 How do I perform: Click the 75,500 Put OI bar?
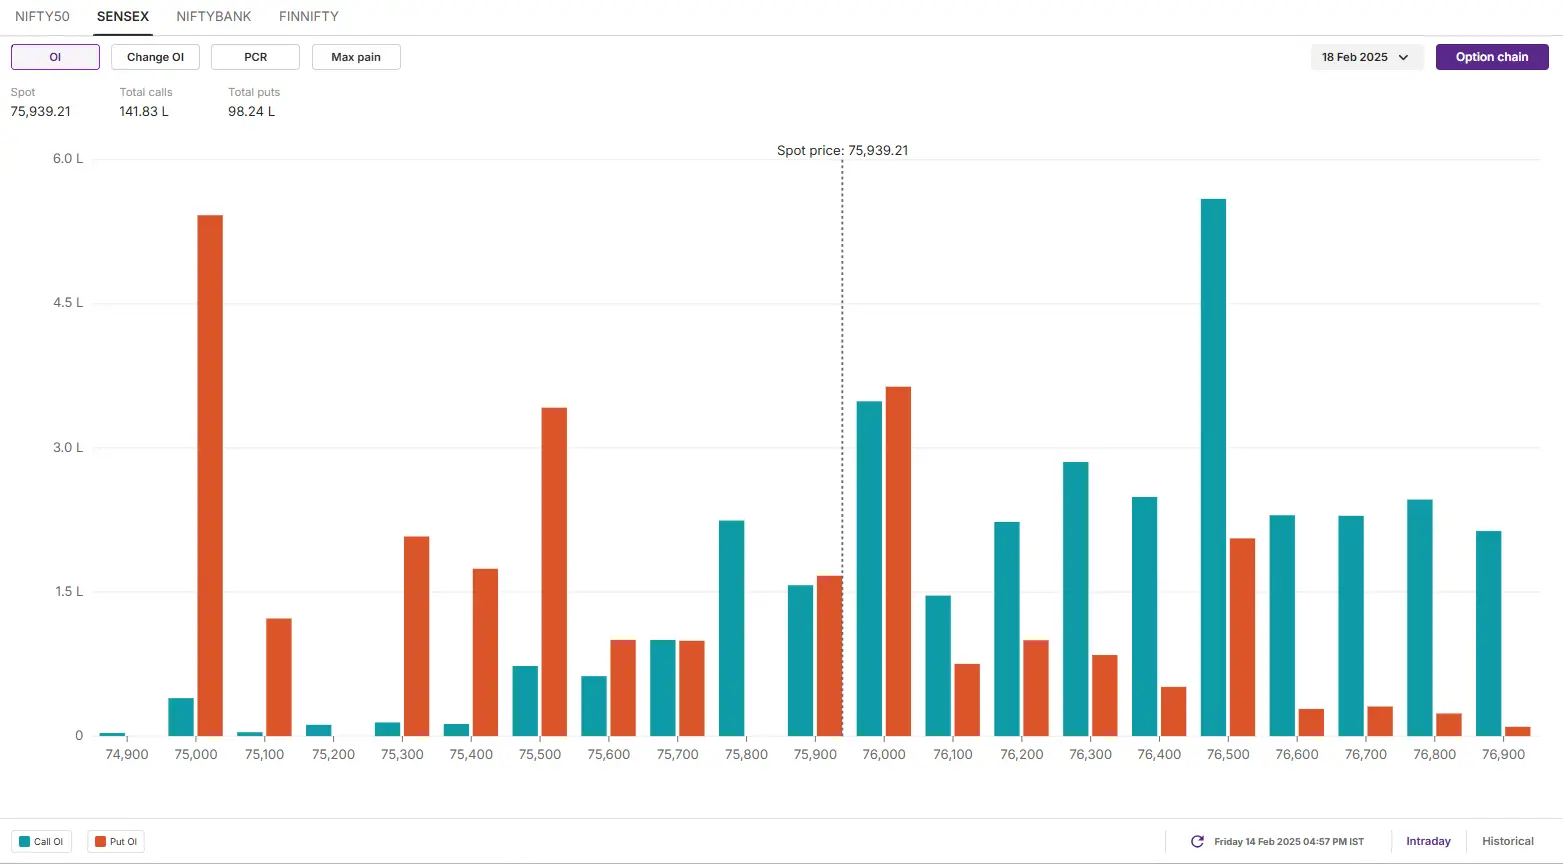click(554, 572)
